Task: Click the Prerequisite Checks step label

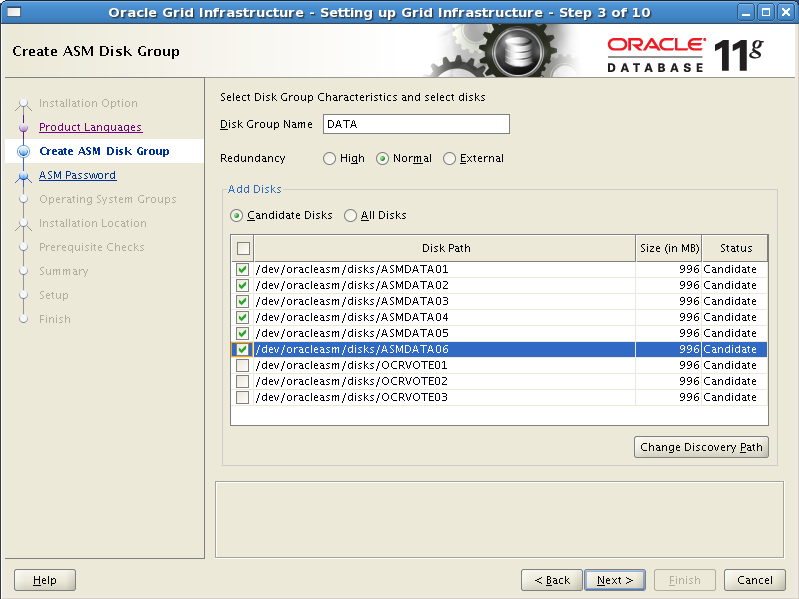Action: click(92, 247)
